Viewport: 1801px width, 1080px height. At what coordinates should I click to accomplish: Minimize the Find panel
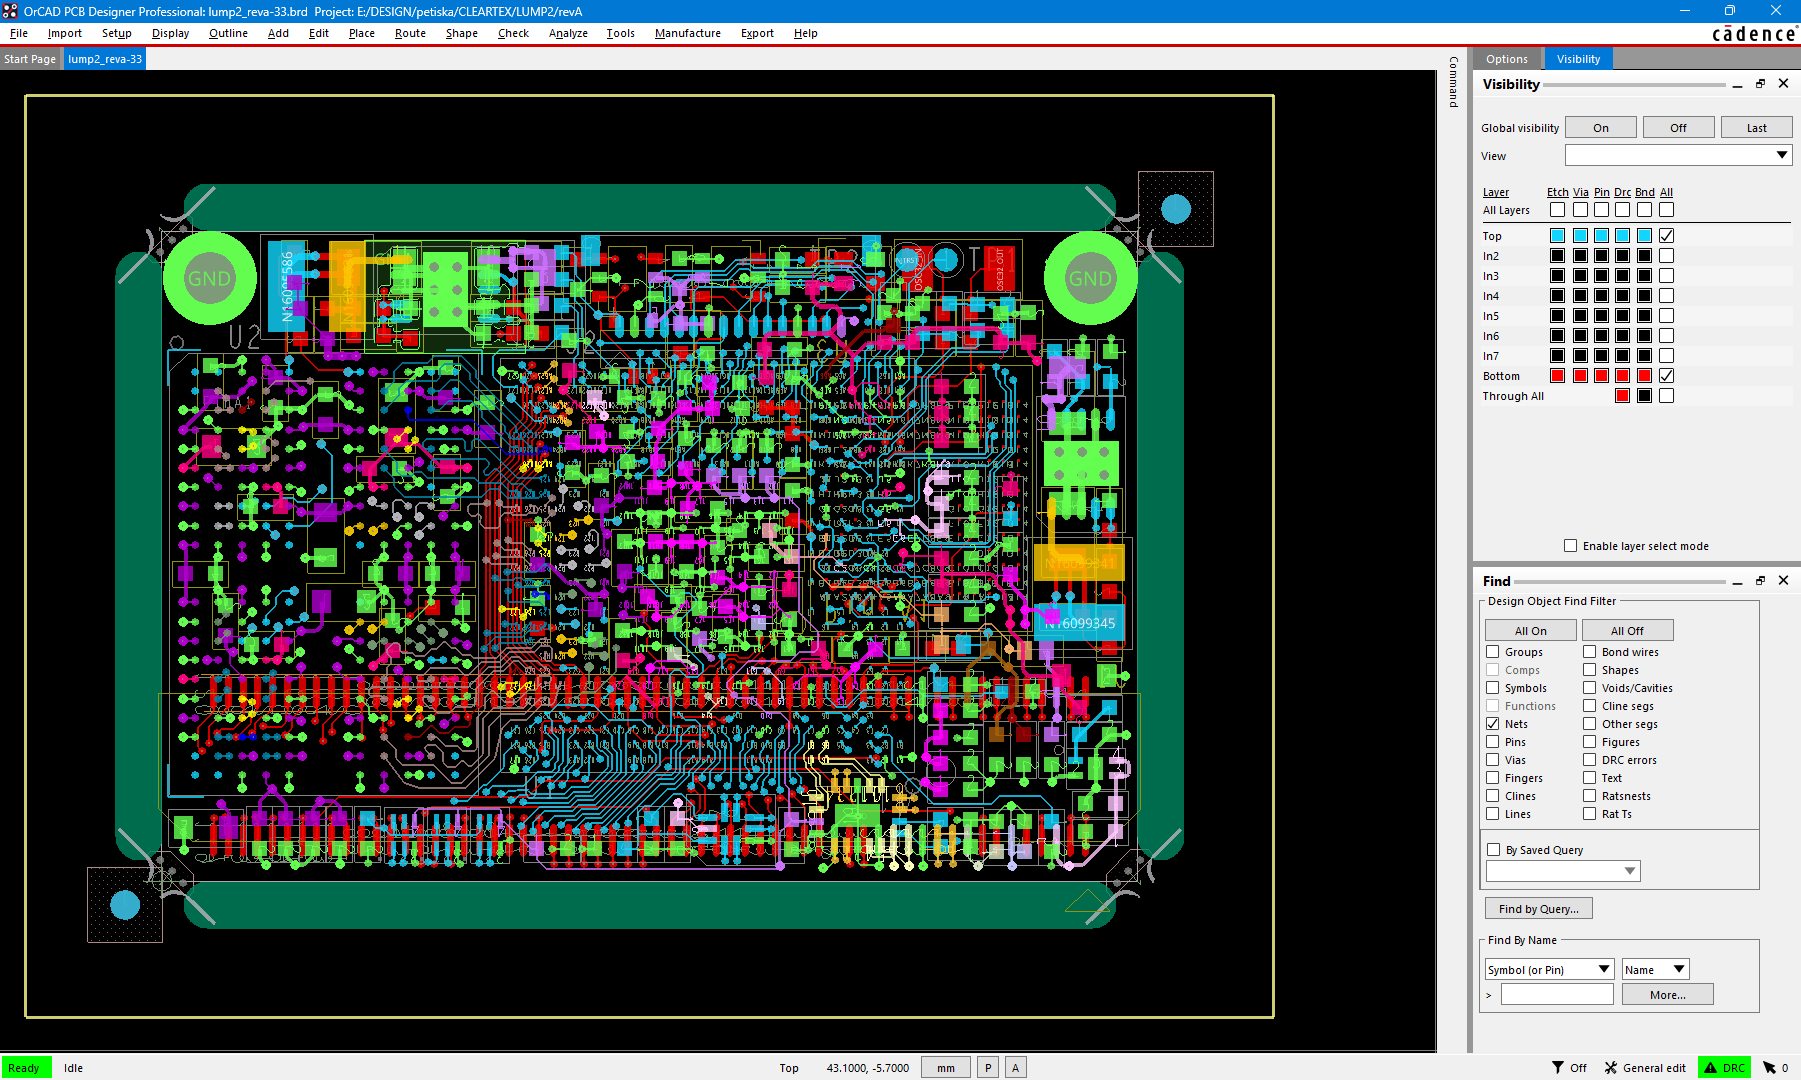(1737, 581)
